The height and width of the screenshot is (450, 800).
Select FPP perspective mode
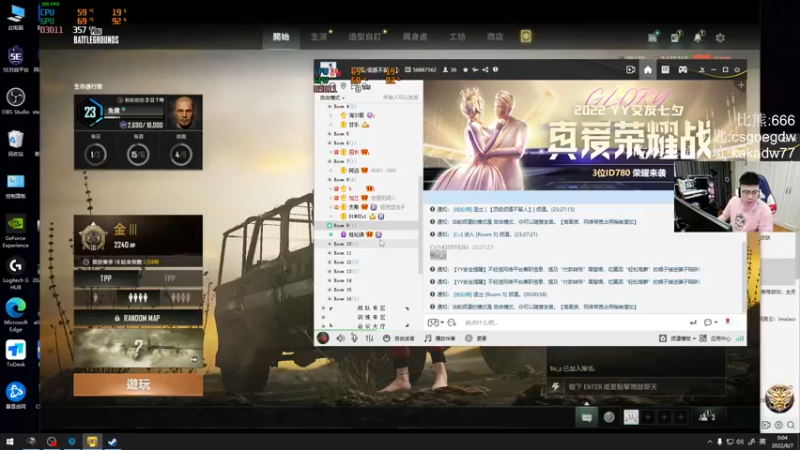[170, 278]
